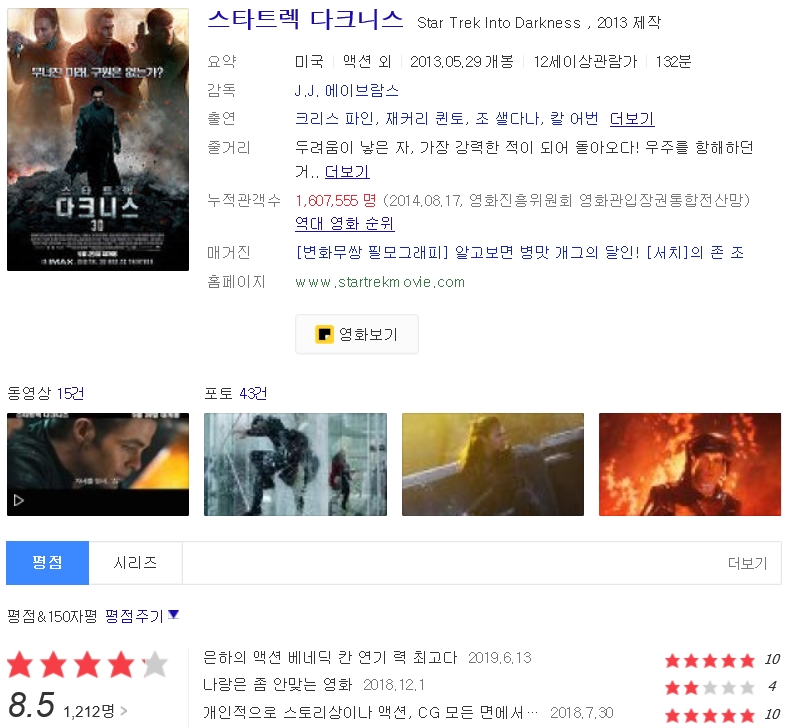Viewport: 791px width, 728px height.
Task: Expand the cast list with 더보기
Action: point(632,119)
